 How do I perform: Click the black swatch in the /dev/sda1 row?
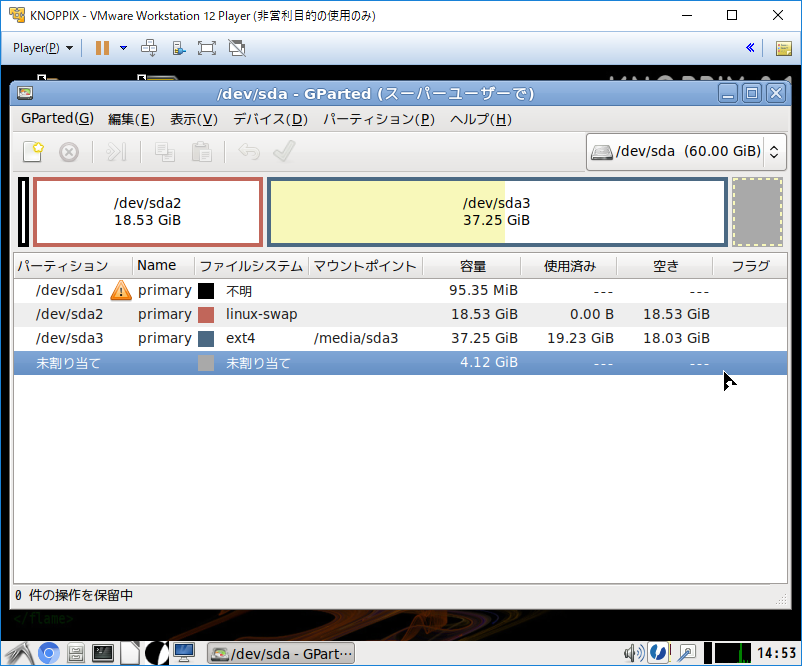pyautogui.click(x=206, y=291)
